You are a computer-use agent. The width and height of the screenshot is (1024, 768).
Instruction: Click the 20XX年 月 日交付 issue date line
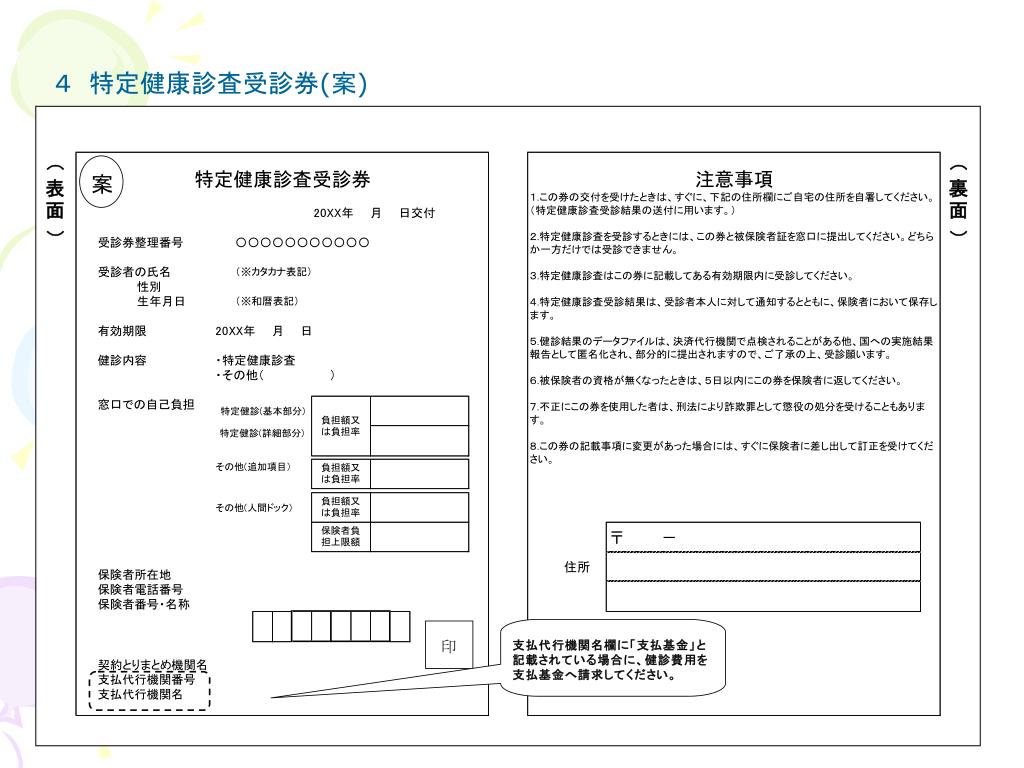[x=374, y=213]
